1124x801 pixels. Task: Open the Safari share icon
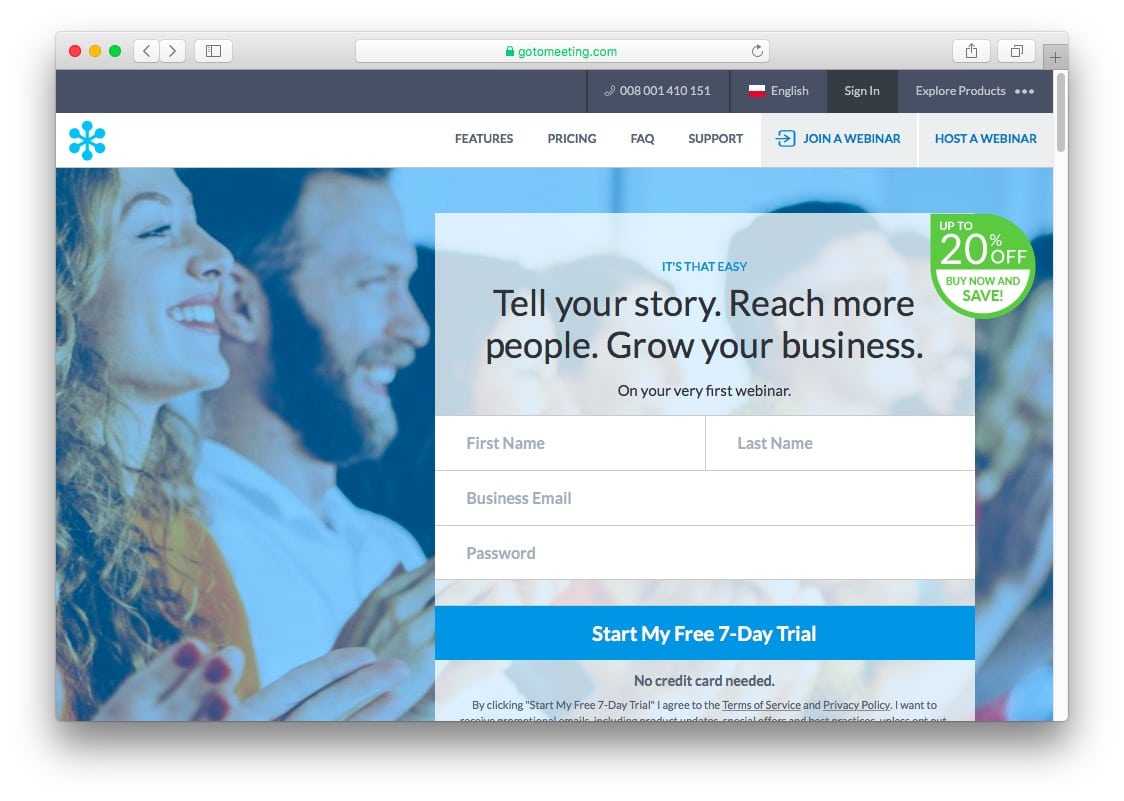(x=971, y=51)
